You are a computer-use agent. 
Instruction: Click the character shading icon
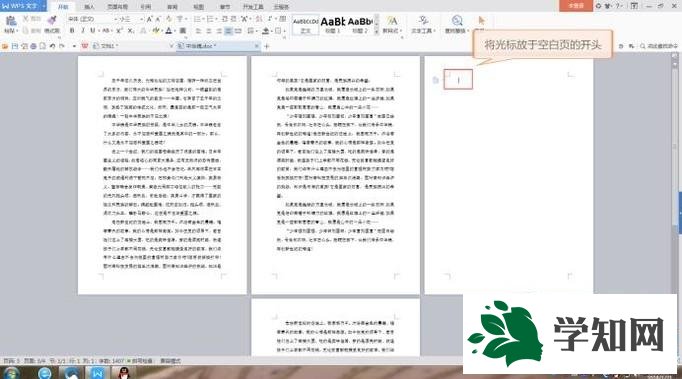[183, 31]
